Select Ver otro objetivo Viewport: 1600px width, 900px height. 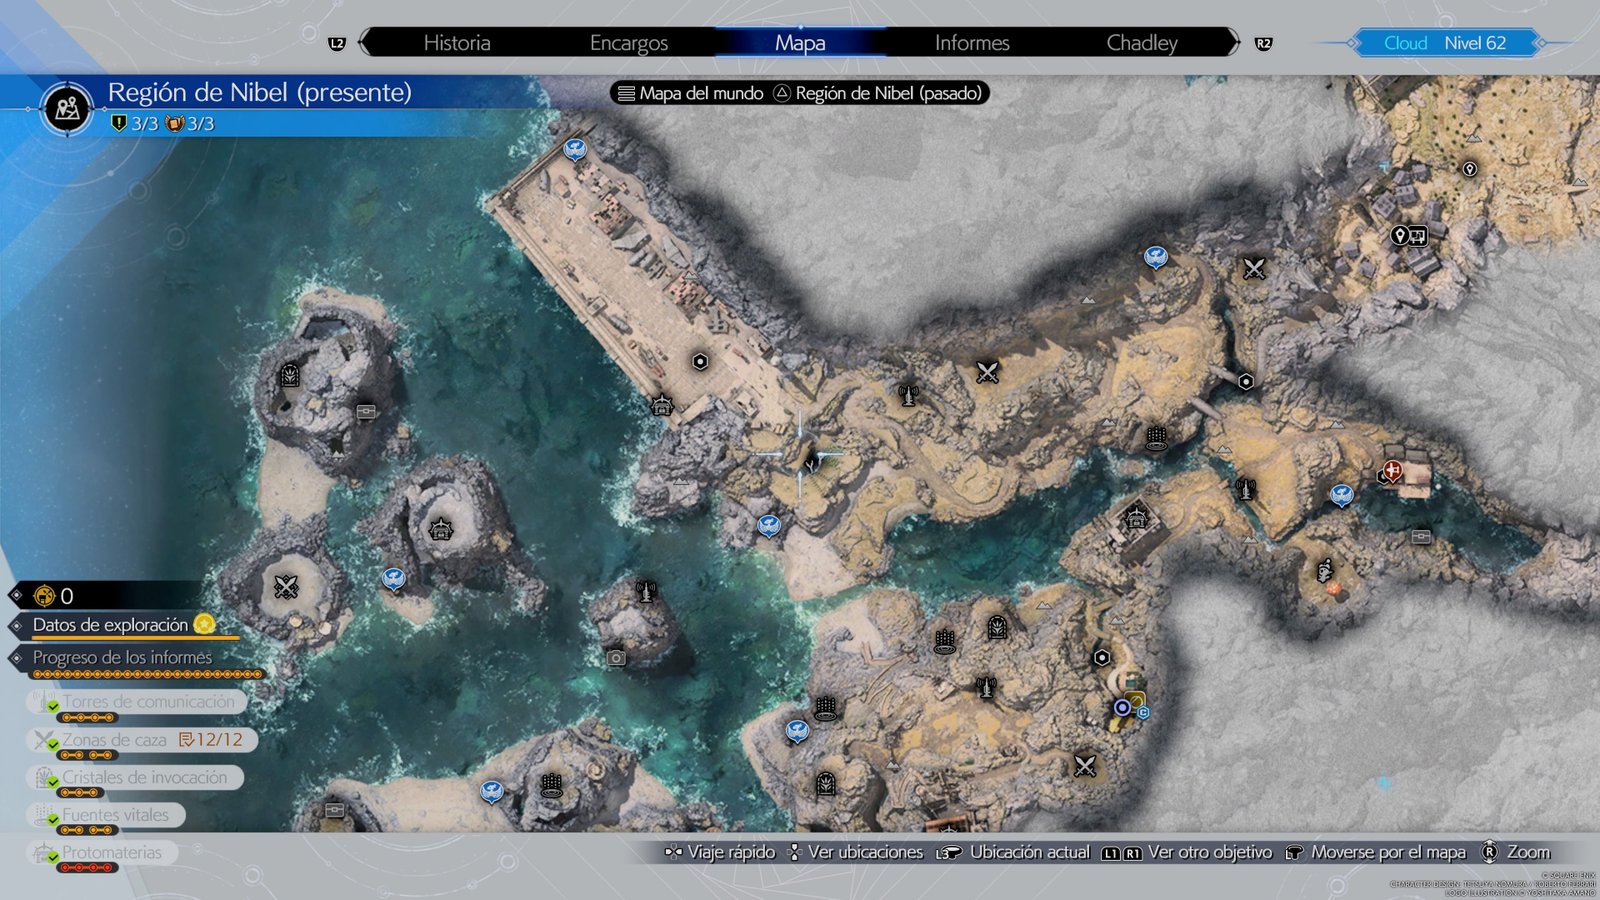(1186, 852)
